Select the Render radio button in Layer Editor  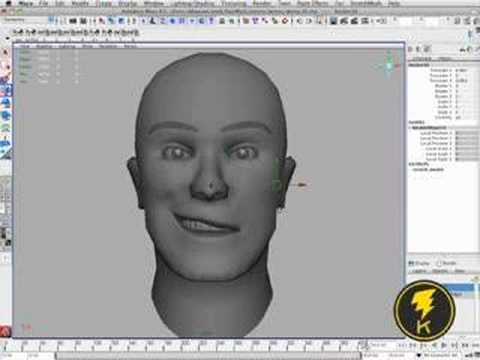[439, 263]
